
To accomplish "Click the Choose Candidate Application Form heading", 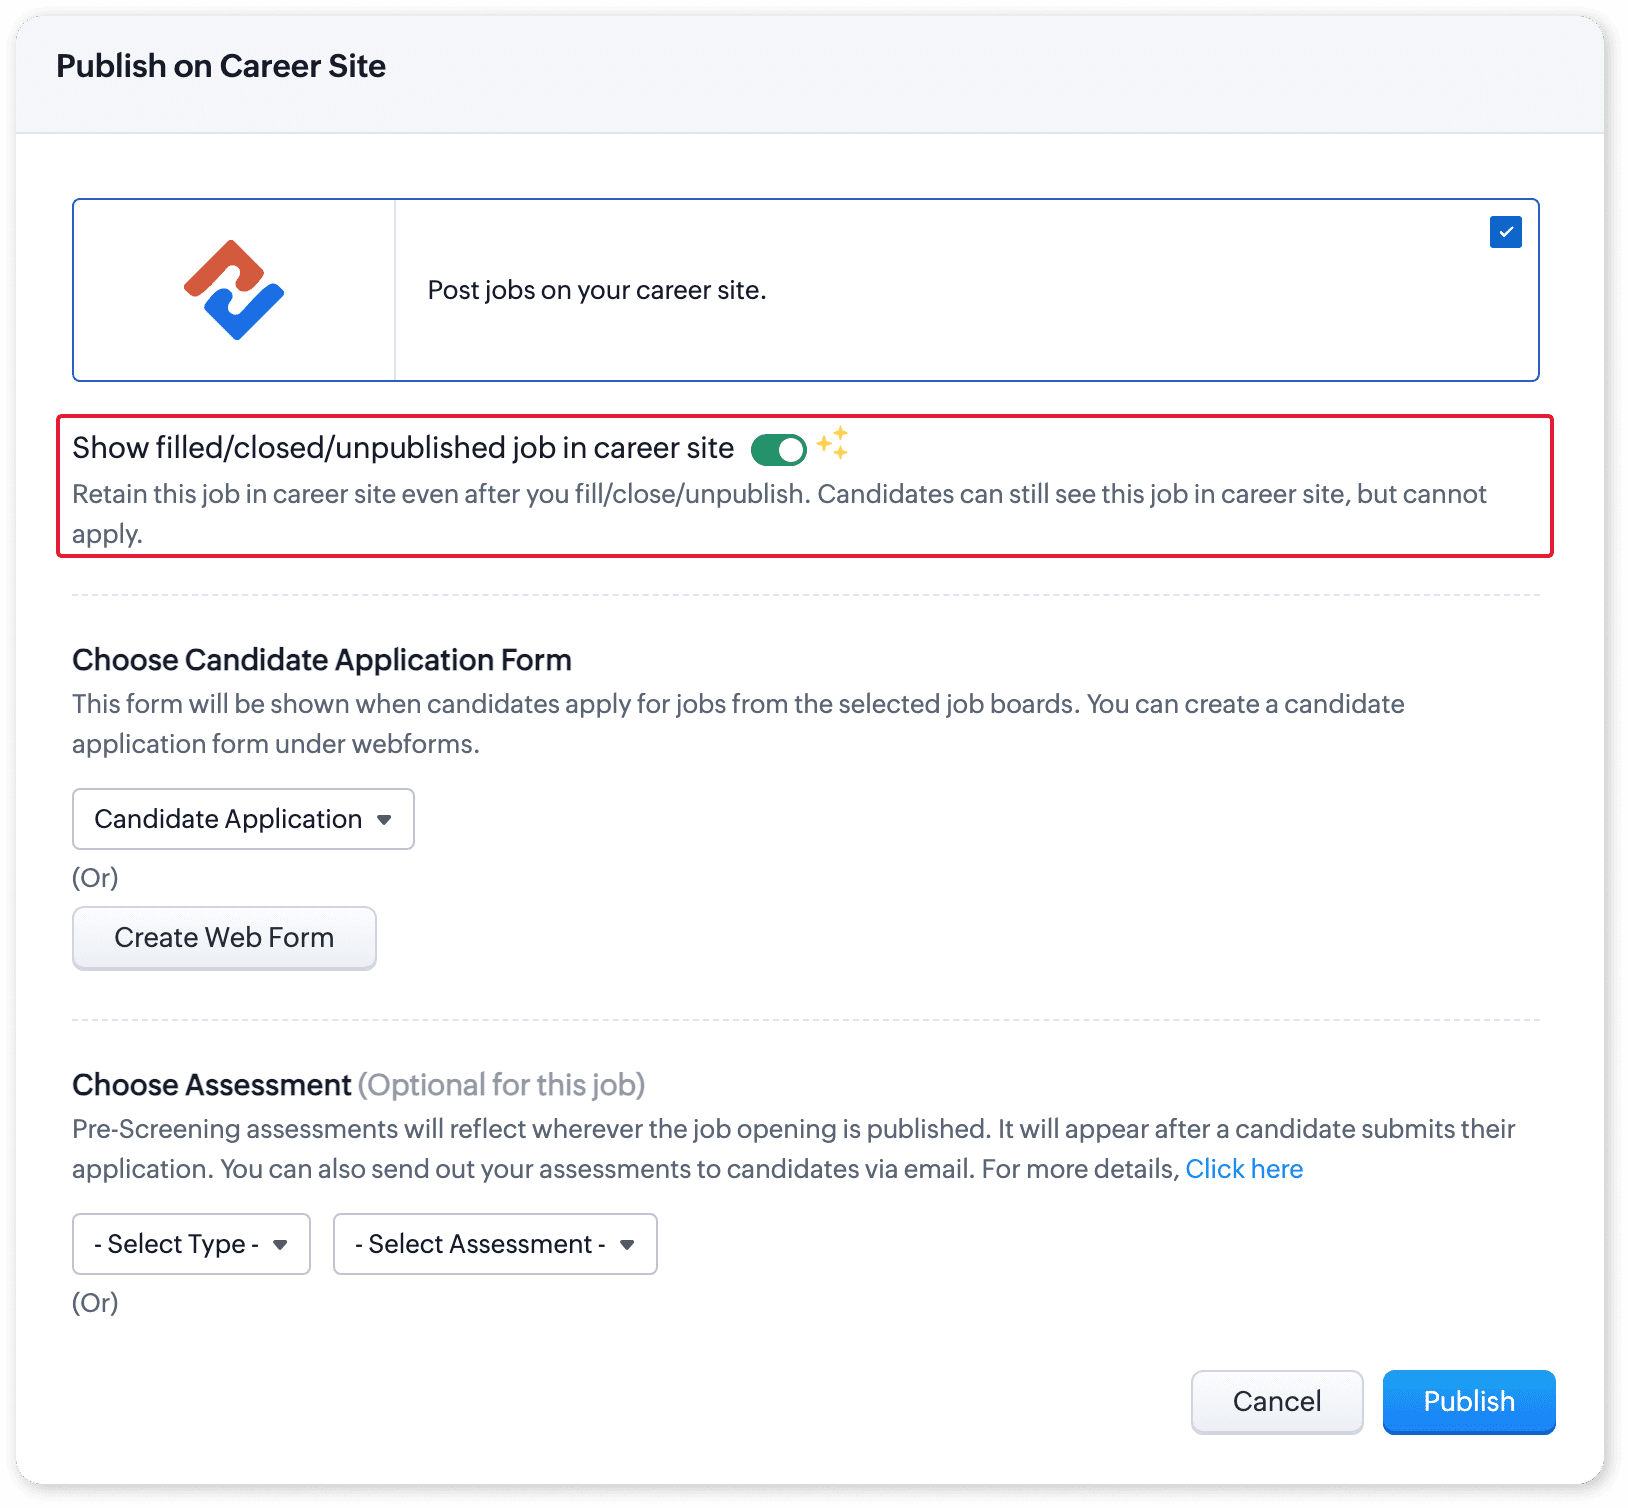I will point(322,660).
